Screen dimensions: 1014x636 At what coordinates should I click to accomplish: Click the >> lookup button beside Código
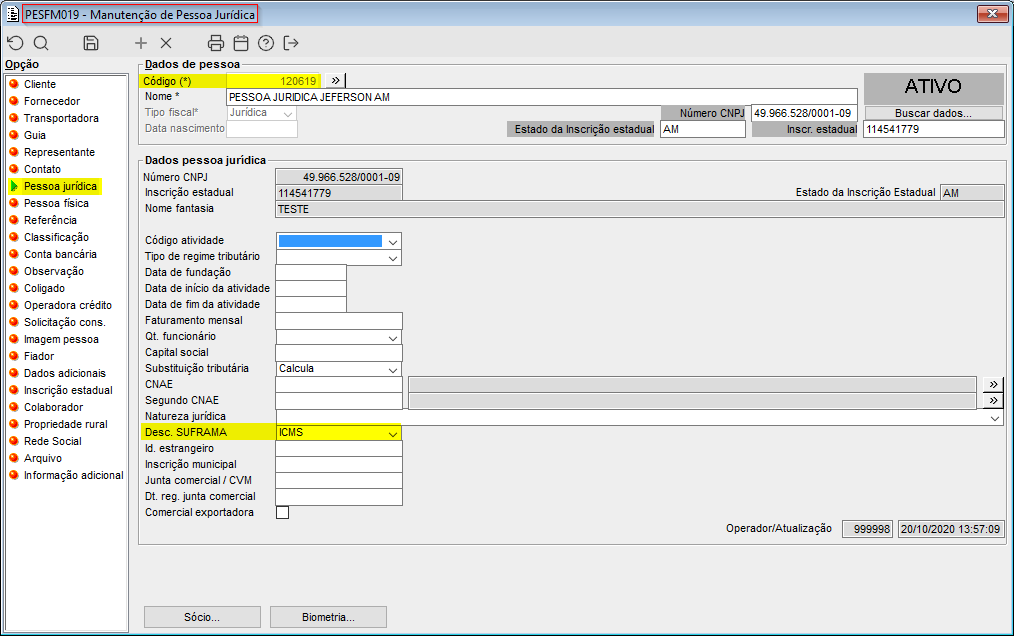[x=335, y=80]
